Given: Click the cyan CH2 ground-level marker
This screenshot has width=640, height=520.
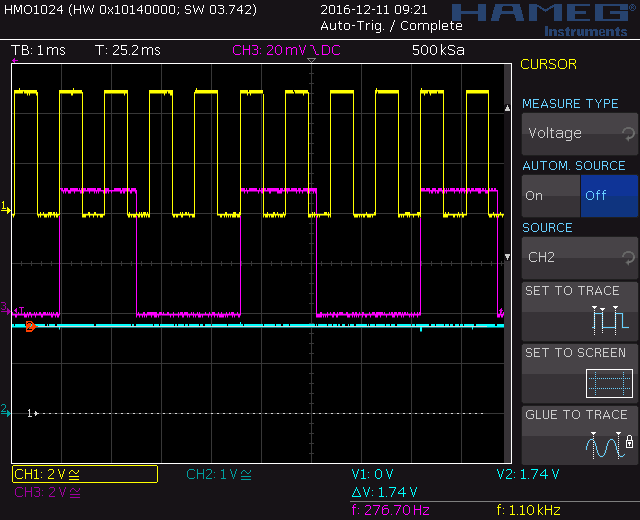Looking at the screenshot, I should [5, 410].
